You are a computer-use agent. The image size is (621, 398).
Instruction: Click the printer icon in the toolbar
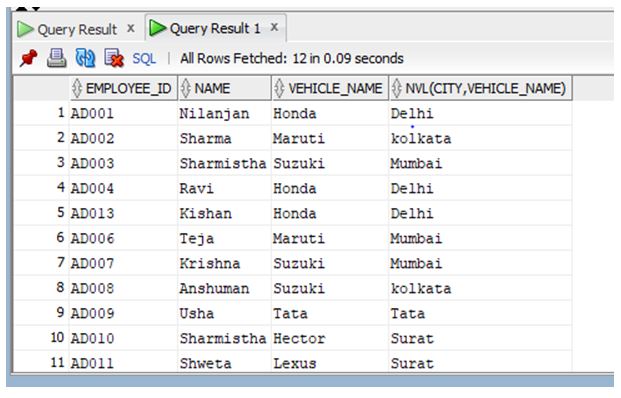(57, 58)
